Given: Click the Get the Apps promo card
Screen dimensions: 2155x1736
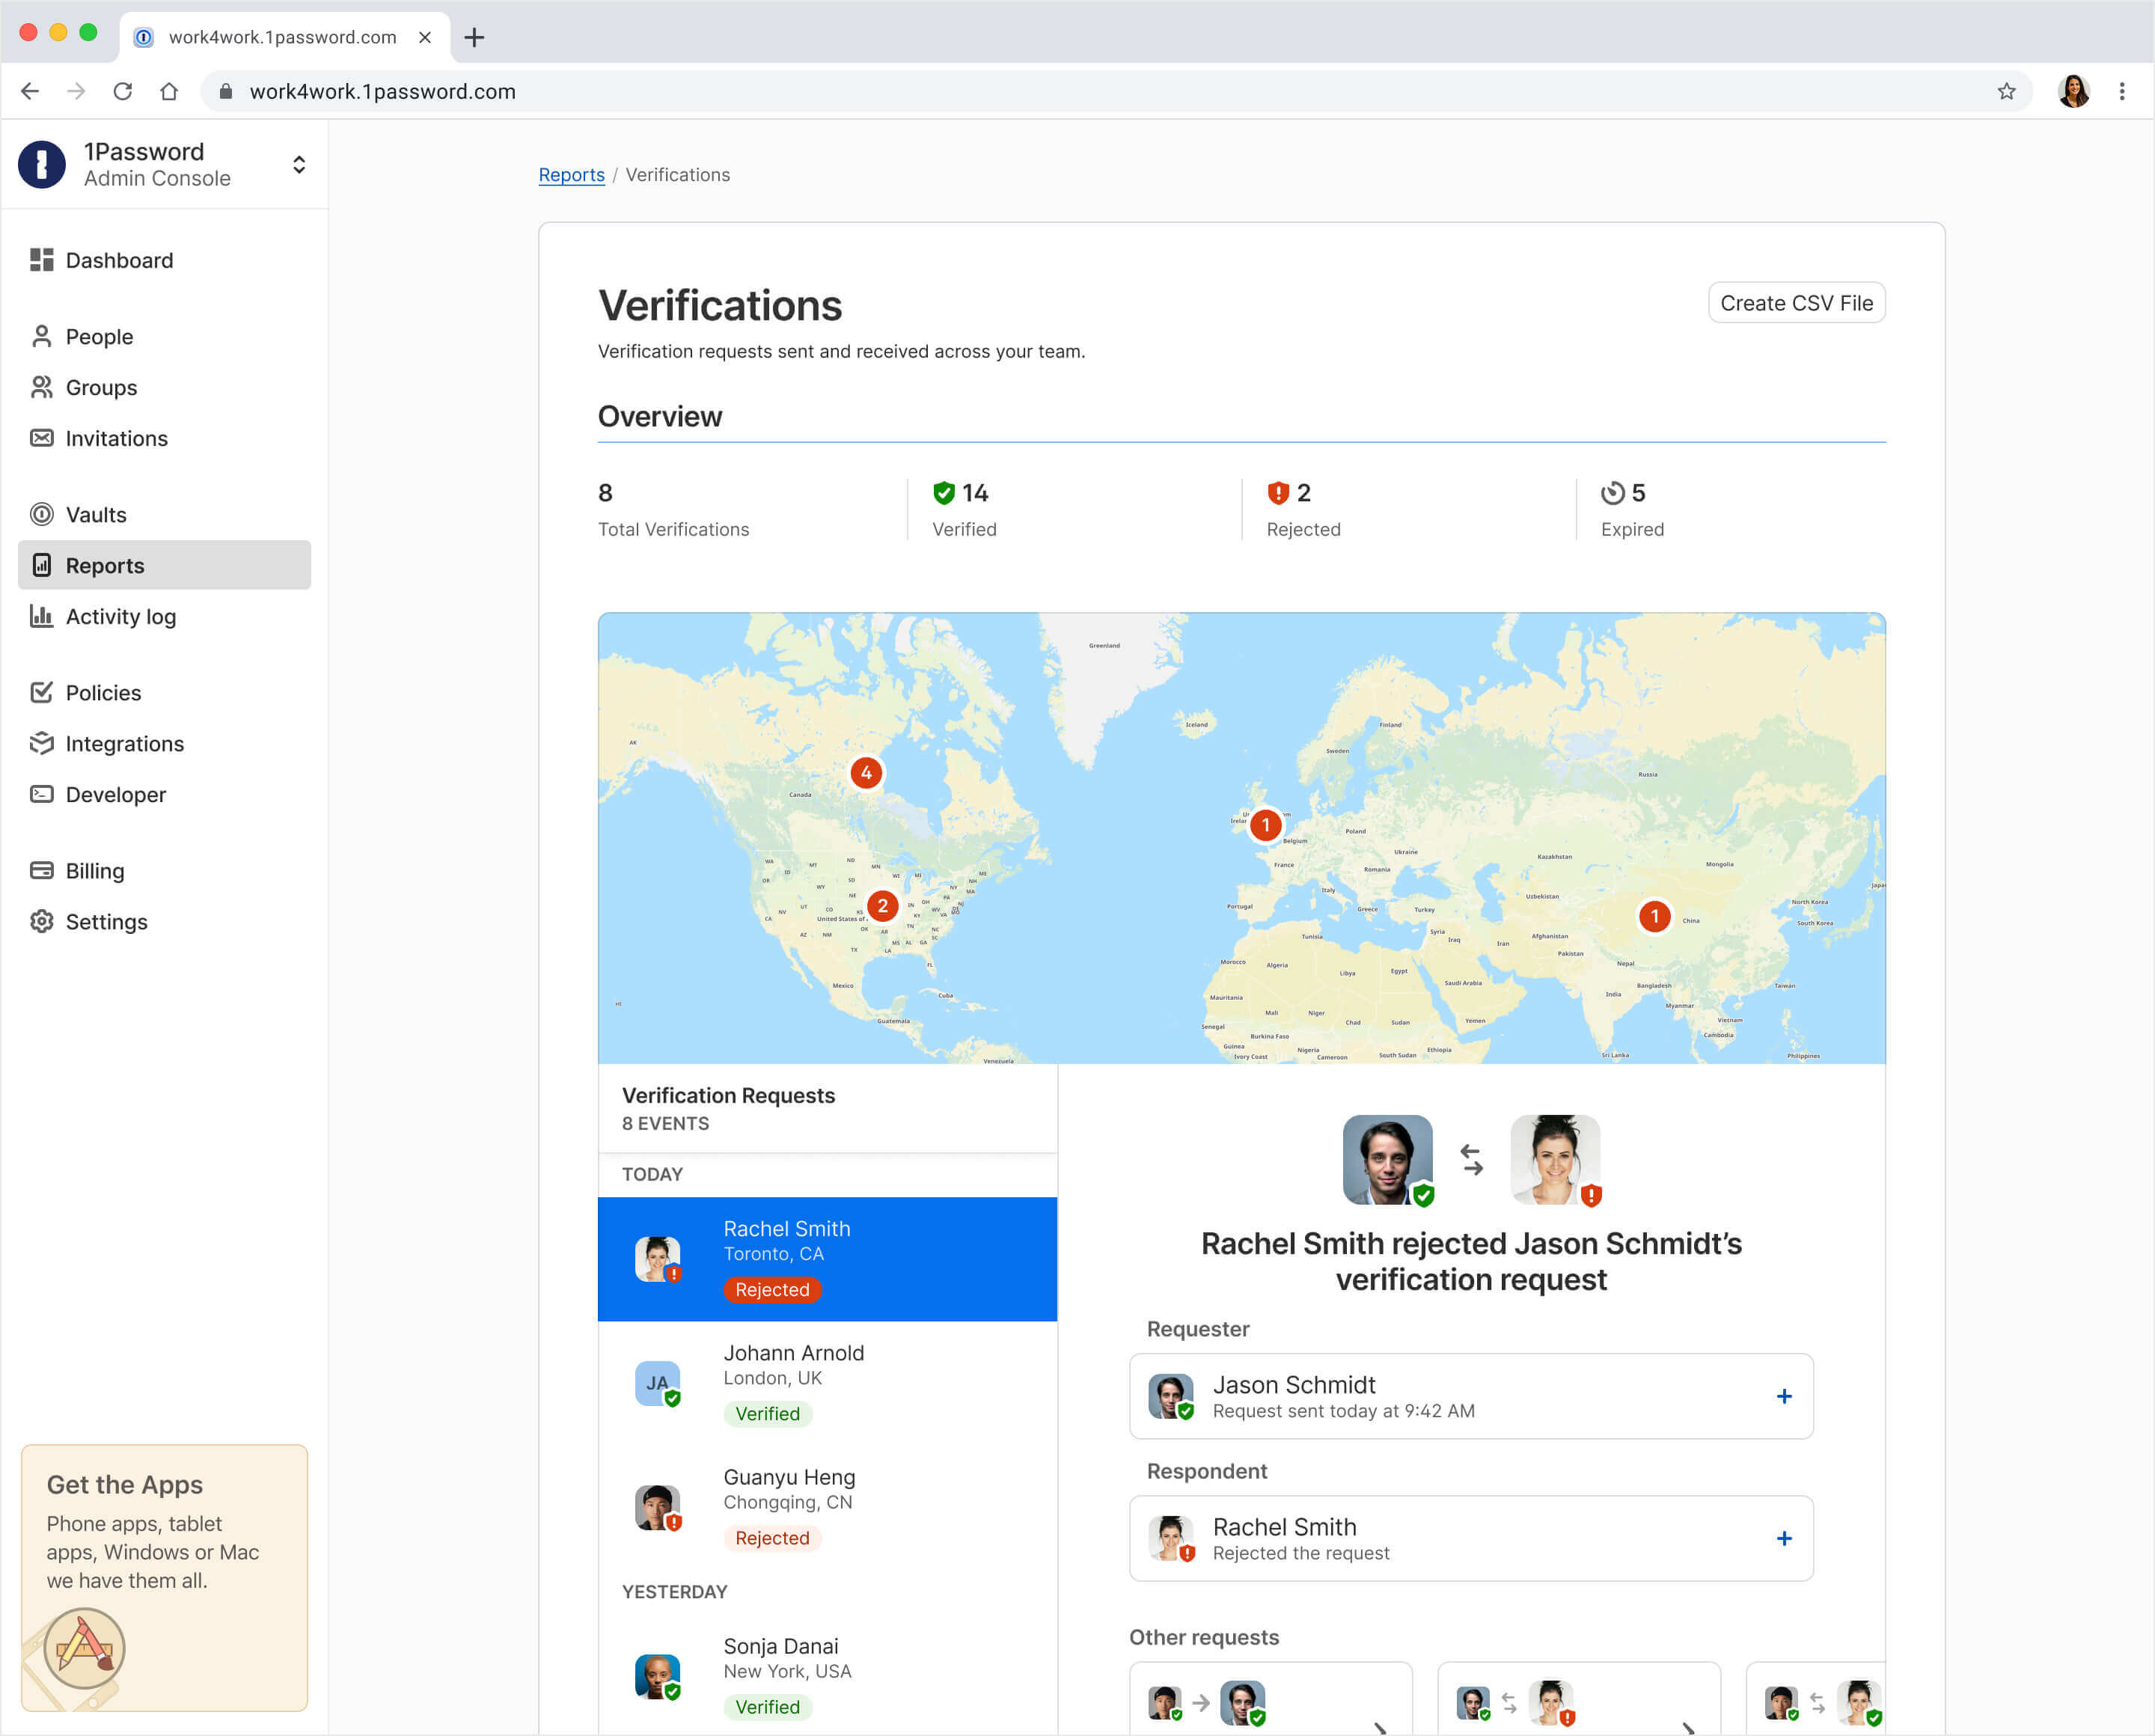Looking at the screenshot, I should [164, 1577].
